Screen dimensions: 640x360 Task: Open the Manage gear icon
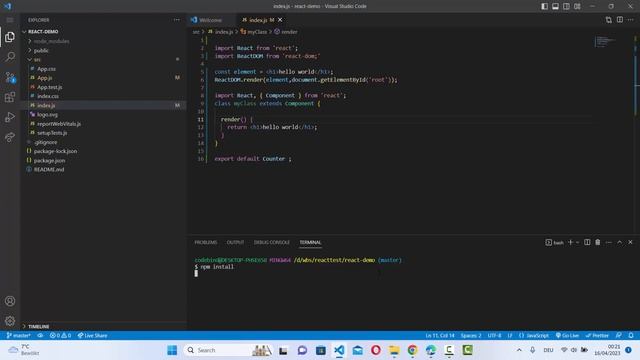(10, 321)
